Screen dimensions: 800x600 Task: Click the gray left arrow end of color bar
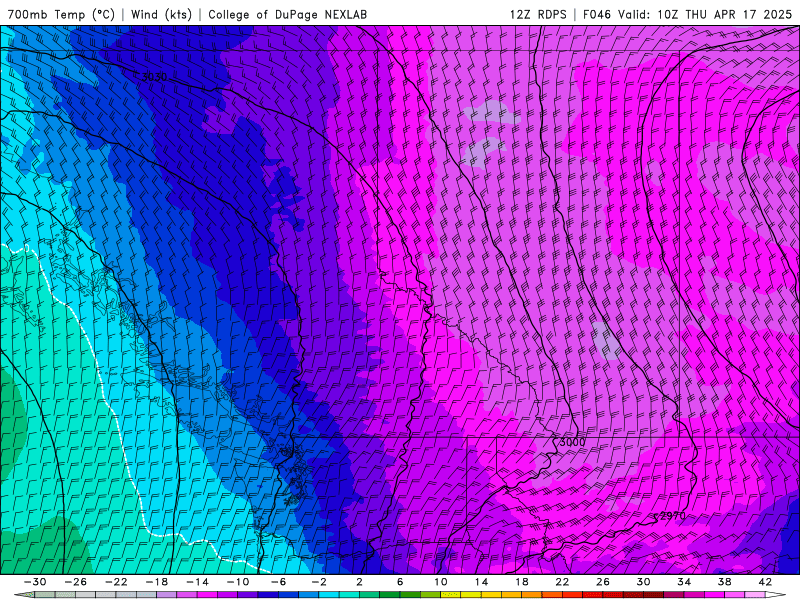[x=24, y=595]
